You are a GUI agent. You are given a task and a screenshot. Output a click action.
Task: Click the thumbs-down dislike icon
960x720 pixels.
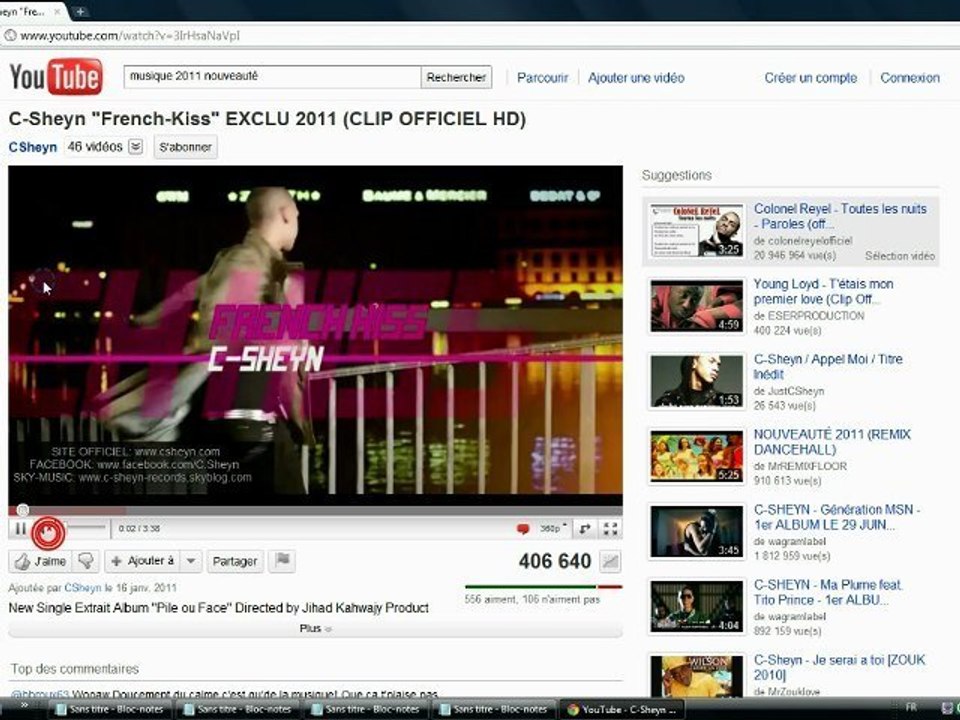click(86, 561)
